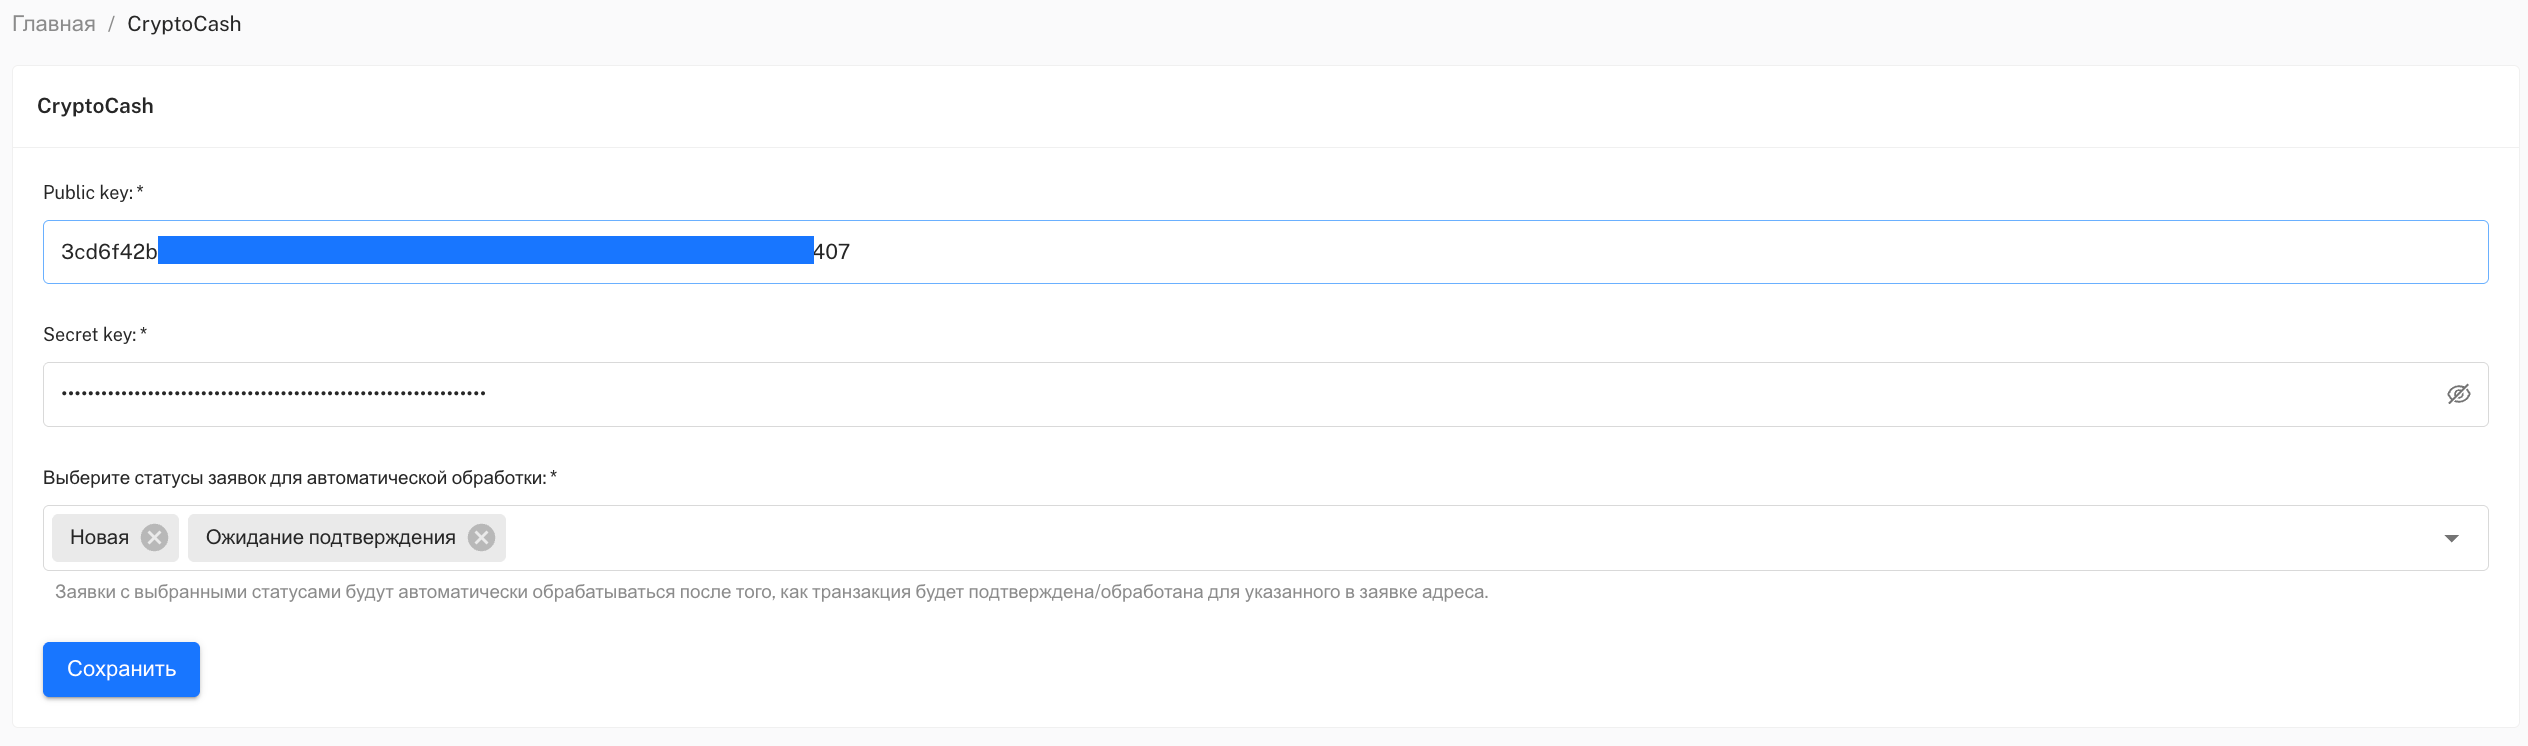2528x746 pixels.
Task: Remove the "Новая" status tag
Action: 154,538
